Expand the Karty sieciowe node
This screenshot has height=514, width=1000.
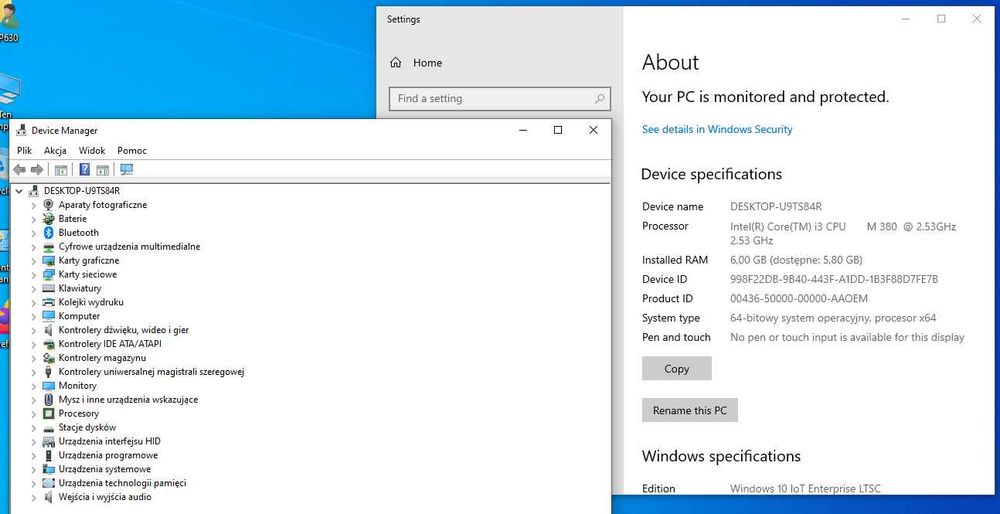pos(34,274)
